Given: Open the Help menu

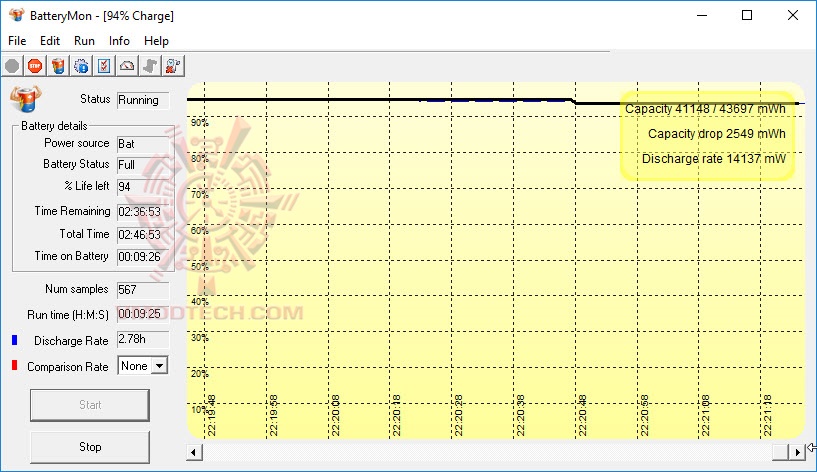Looking at the screenshot, I should [156, 41].
